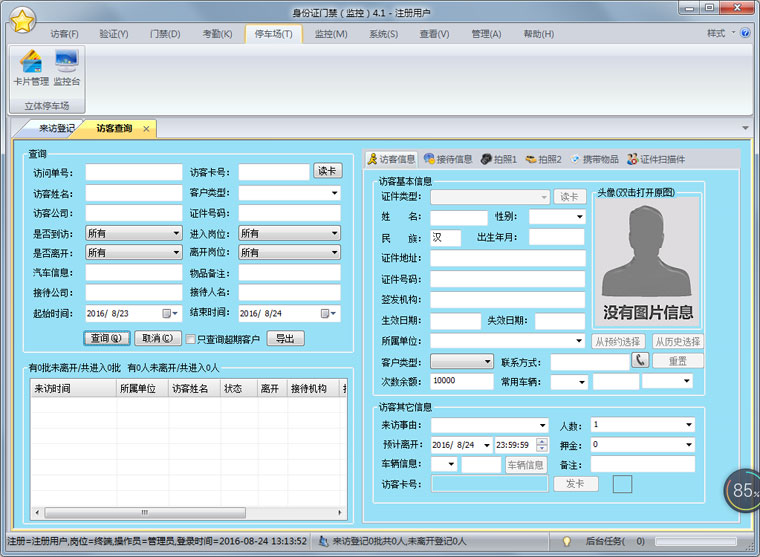
Task: Check 只查询超期客户 checkbox
Action: click(191, 339)
